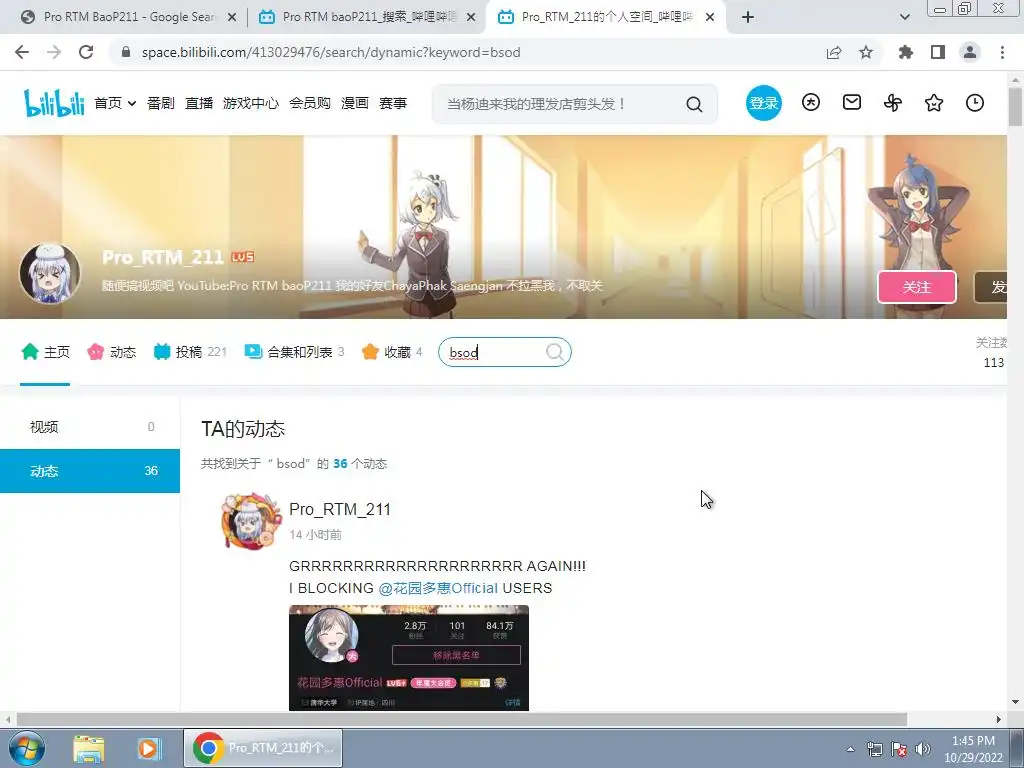Click the space search magnifier icon
Image resolution: width=1024 pixels, height=768 pixels.
pos(554,352)
